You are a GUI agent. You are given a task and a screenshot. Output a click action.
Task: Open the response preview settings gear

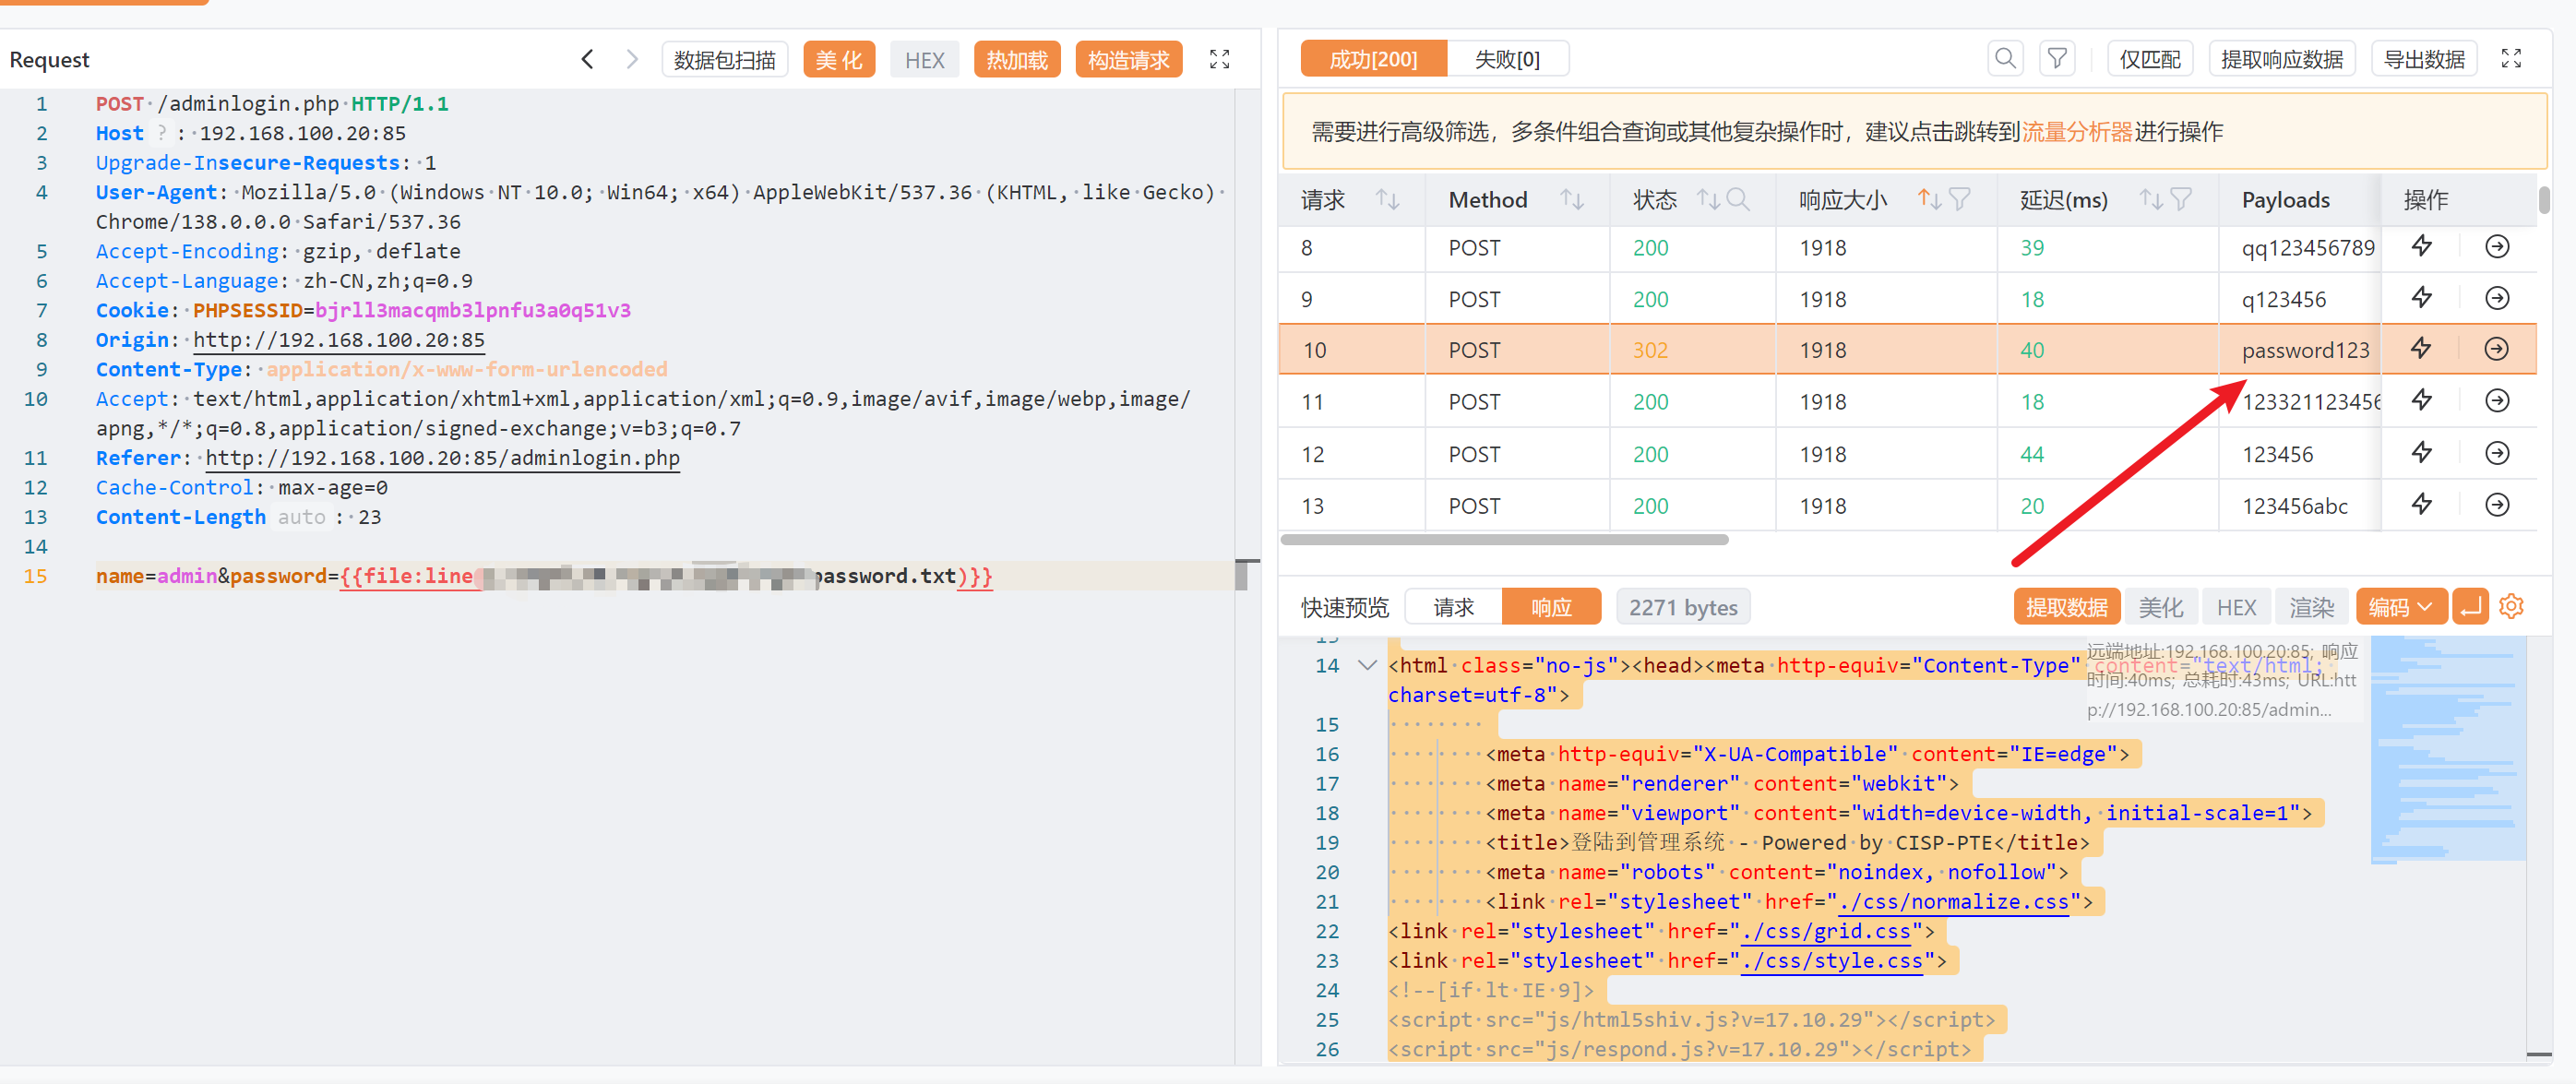[2510, 607]
